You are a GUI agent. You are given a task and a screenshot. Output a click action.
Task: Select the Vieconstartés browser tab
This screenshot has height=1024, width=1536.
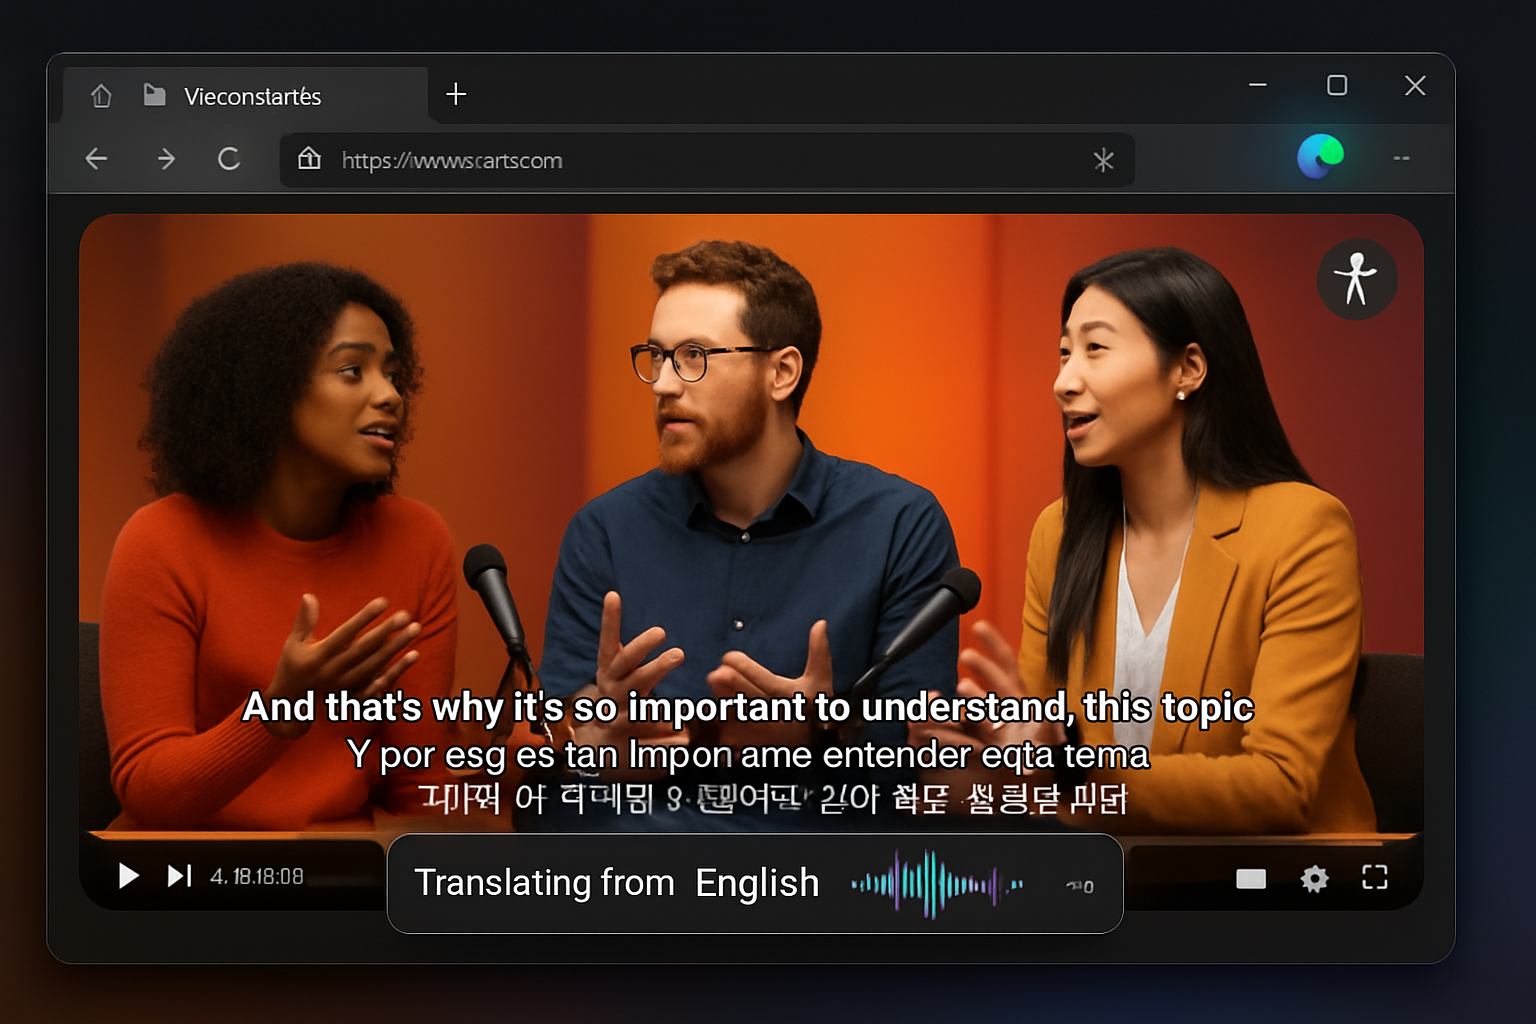(253, 95)
